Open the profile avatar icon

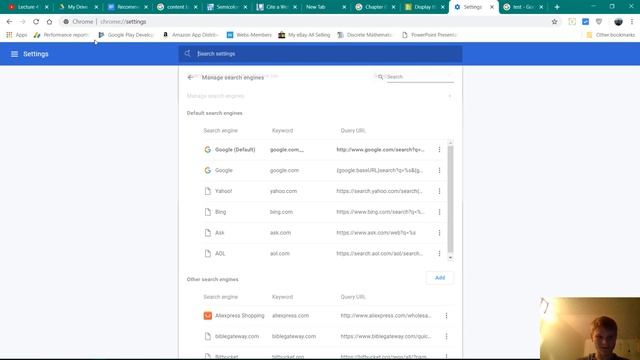click(x=618, y=22)
